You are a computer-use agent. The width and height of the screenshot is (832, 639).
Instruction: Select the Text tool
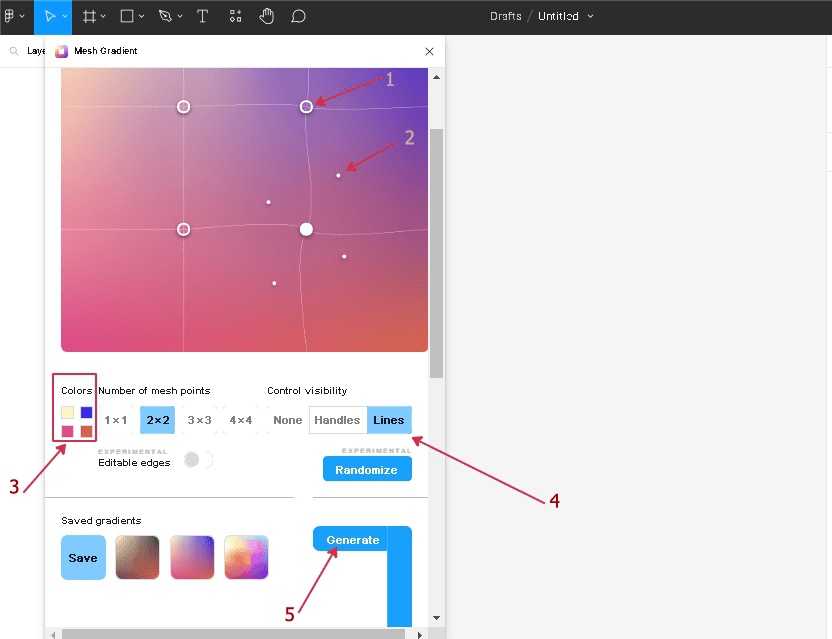click(203, 16)
